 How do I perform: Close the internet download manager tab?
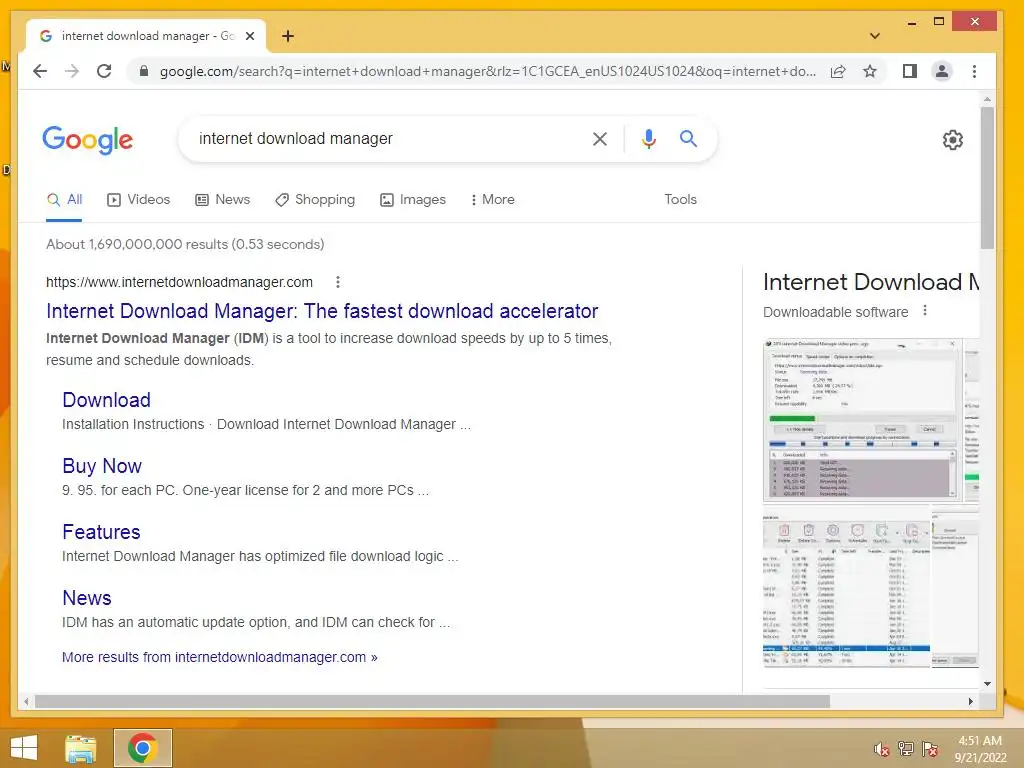coord(249,36)
